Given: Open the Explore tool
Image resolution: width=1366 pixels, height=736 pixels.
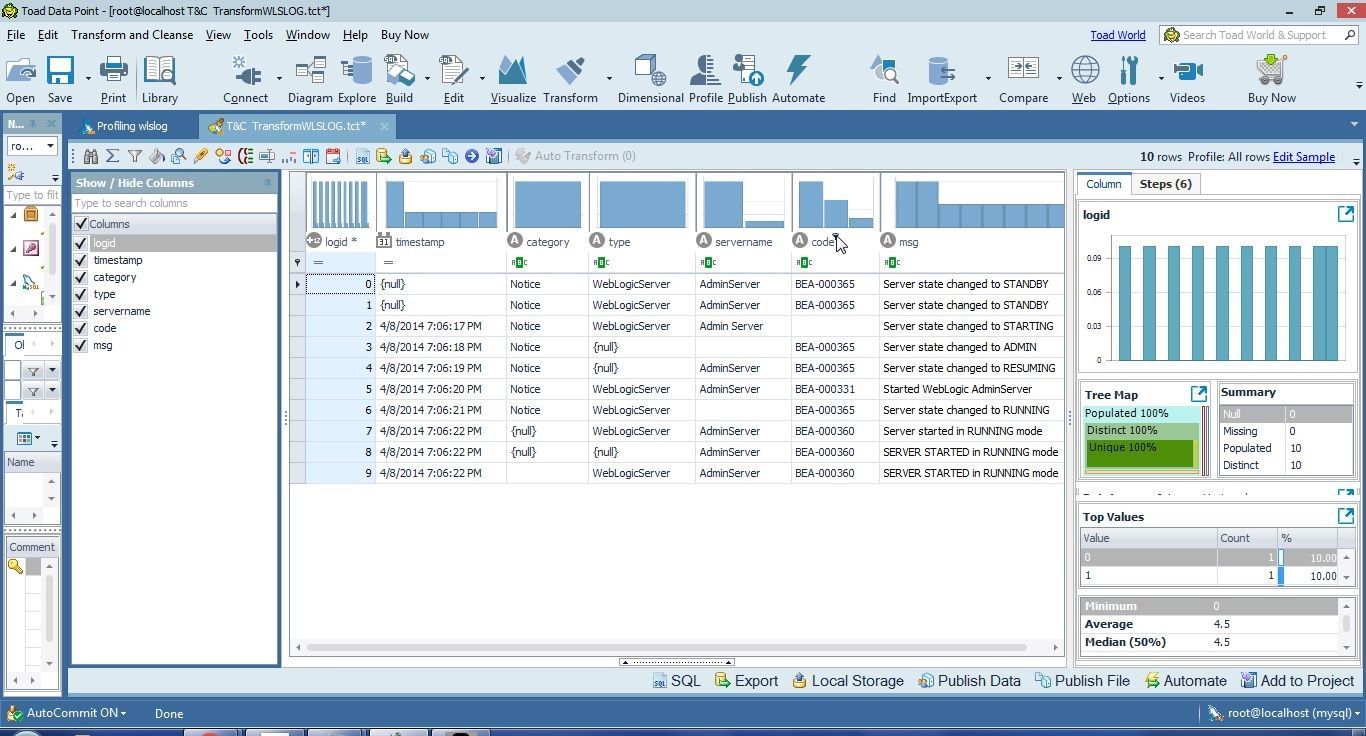Looking at the screenshot, I should tap(356, 80).
